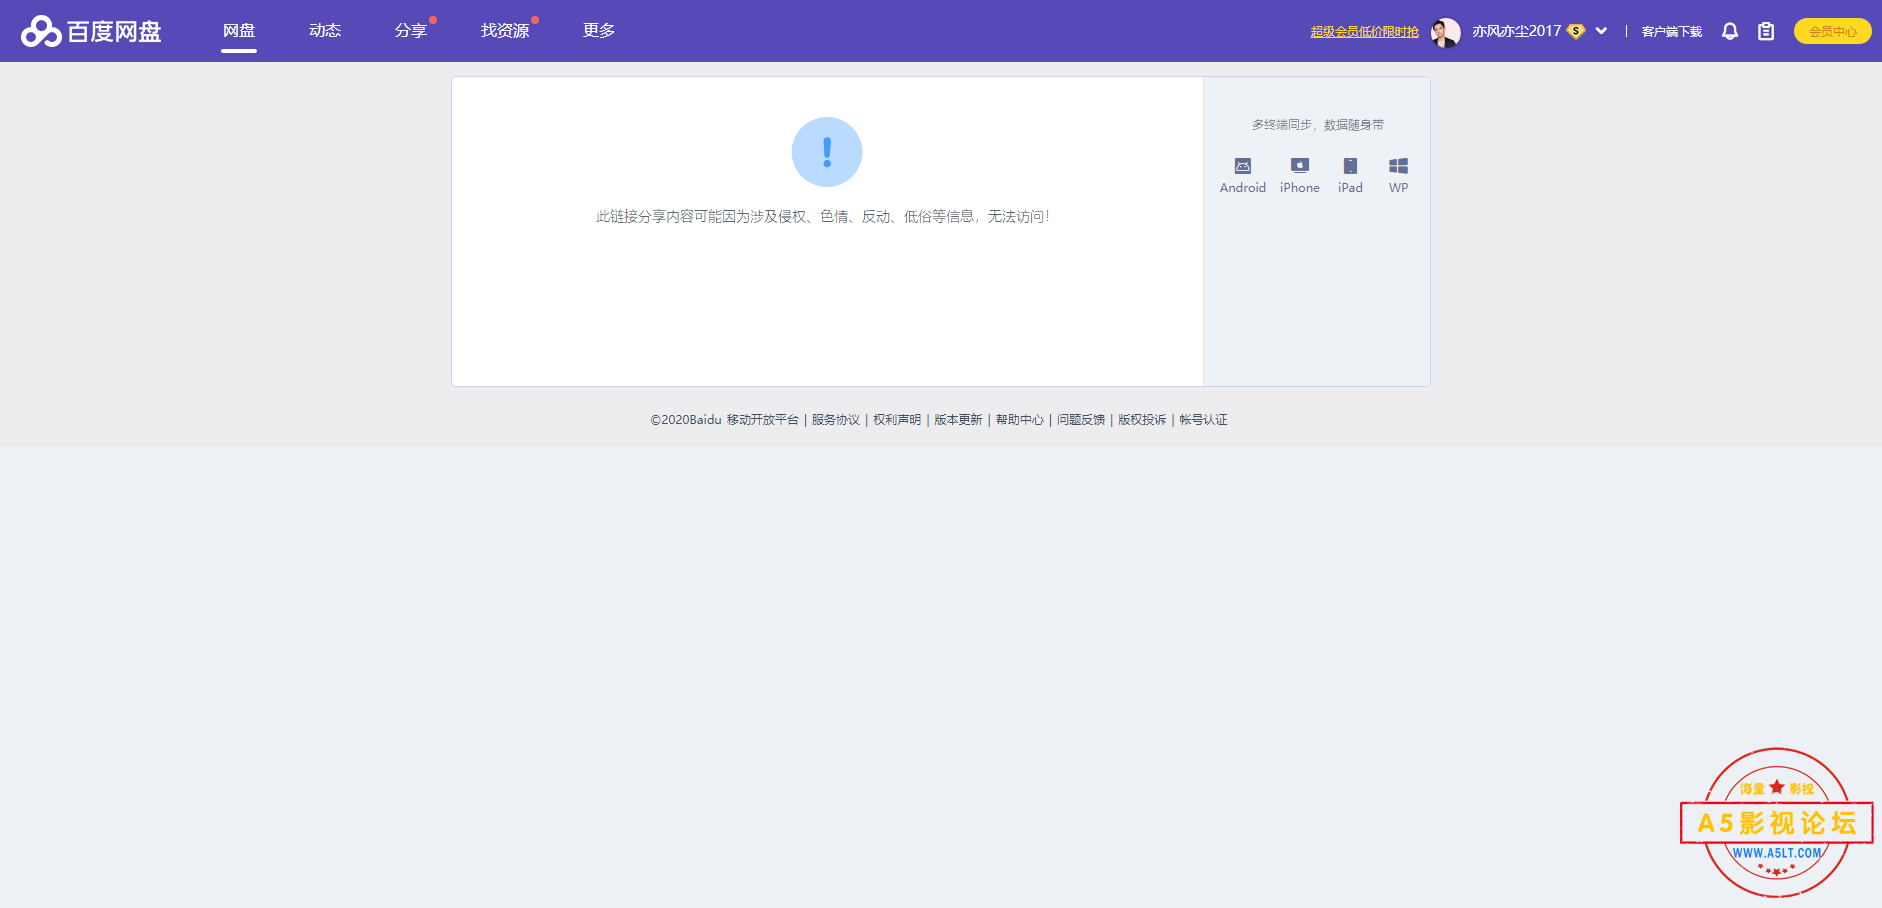This screenshot has height=908, width=1882.
Task: Click the blocked-link warning message text
Action: tap(823, 216)
